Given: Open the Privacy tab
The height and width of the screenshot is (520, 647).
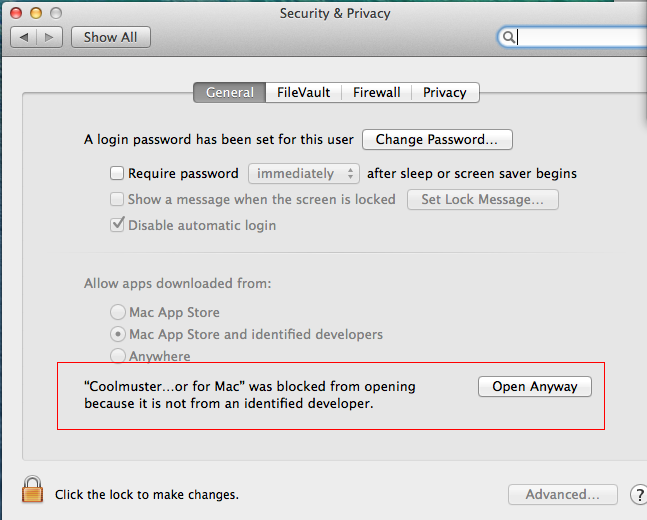Looking at the screenshot, I should click(445, 92).
